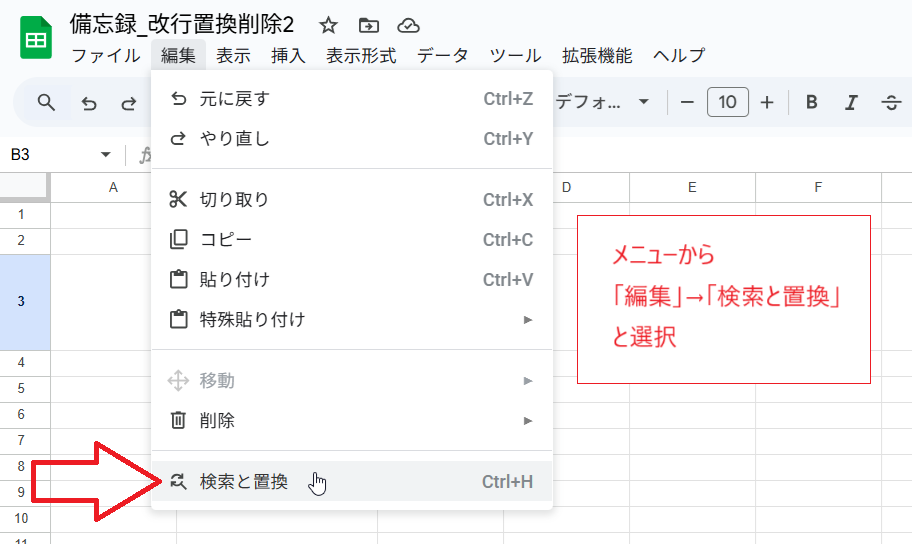Select column F header
Viewport: 912px width, 544px height.
[x=818, y=187]
